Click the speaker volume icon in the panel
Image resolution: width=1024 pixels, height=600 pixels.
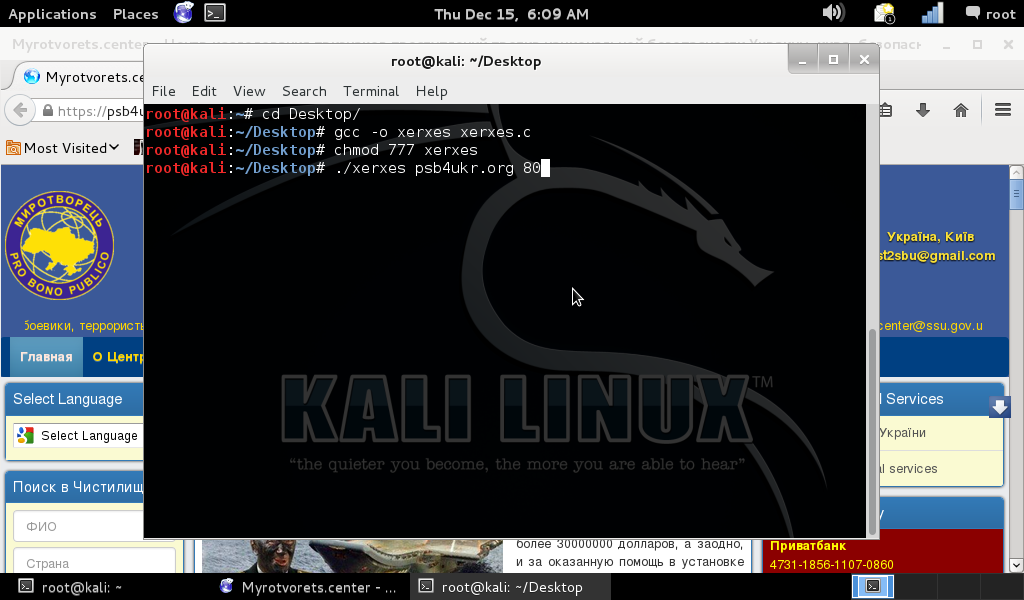coord(833,13)
